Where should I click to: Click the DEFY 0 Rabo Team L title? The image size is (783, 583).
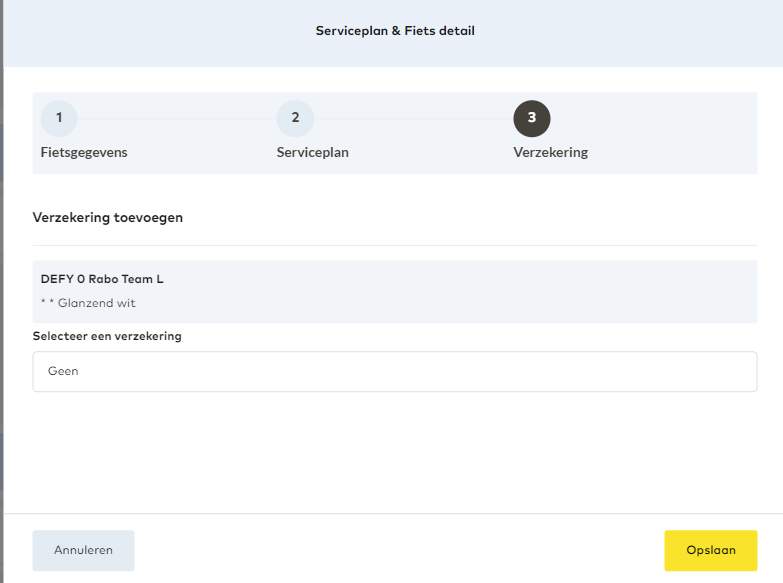102,279
